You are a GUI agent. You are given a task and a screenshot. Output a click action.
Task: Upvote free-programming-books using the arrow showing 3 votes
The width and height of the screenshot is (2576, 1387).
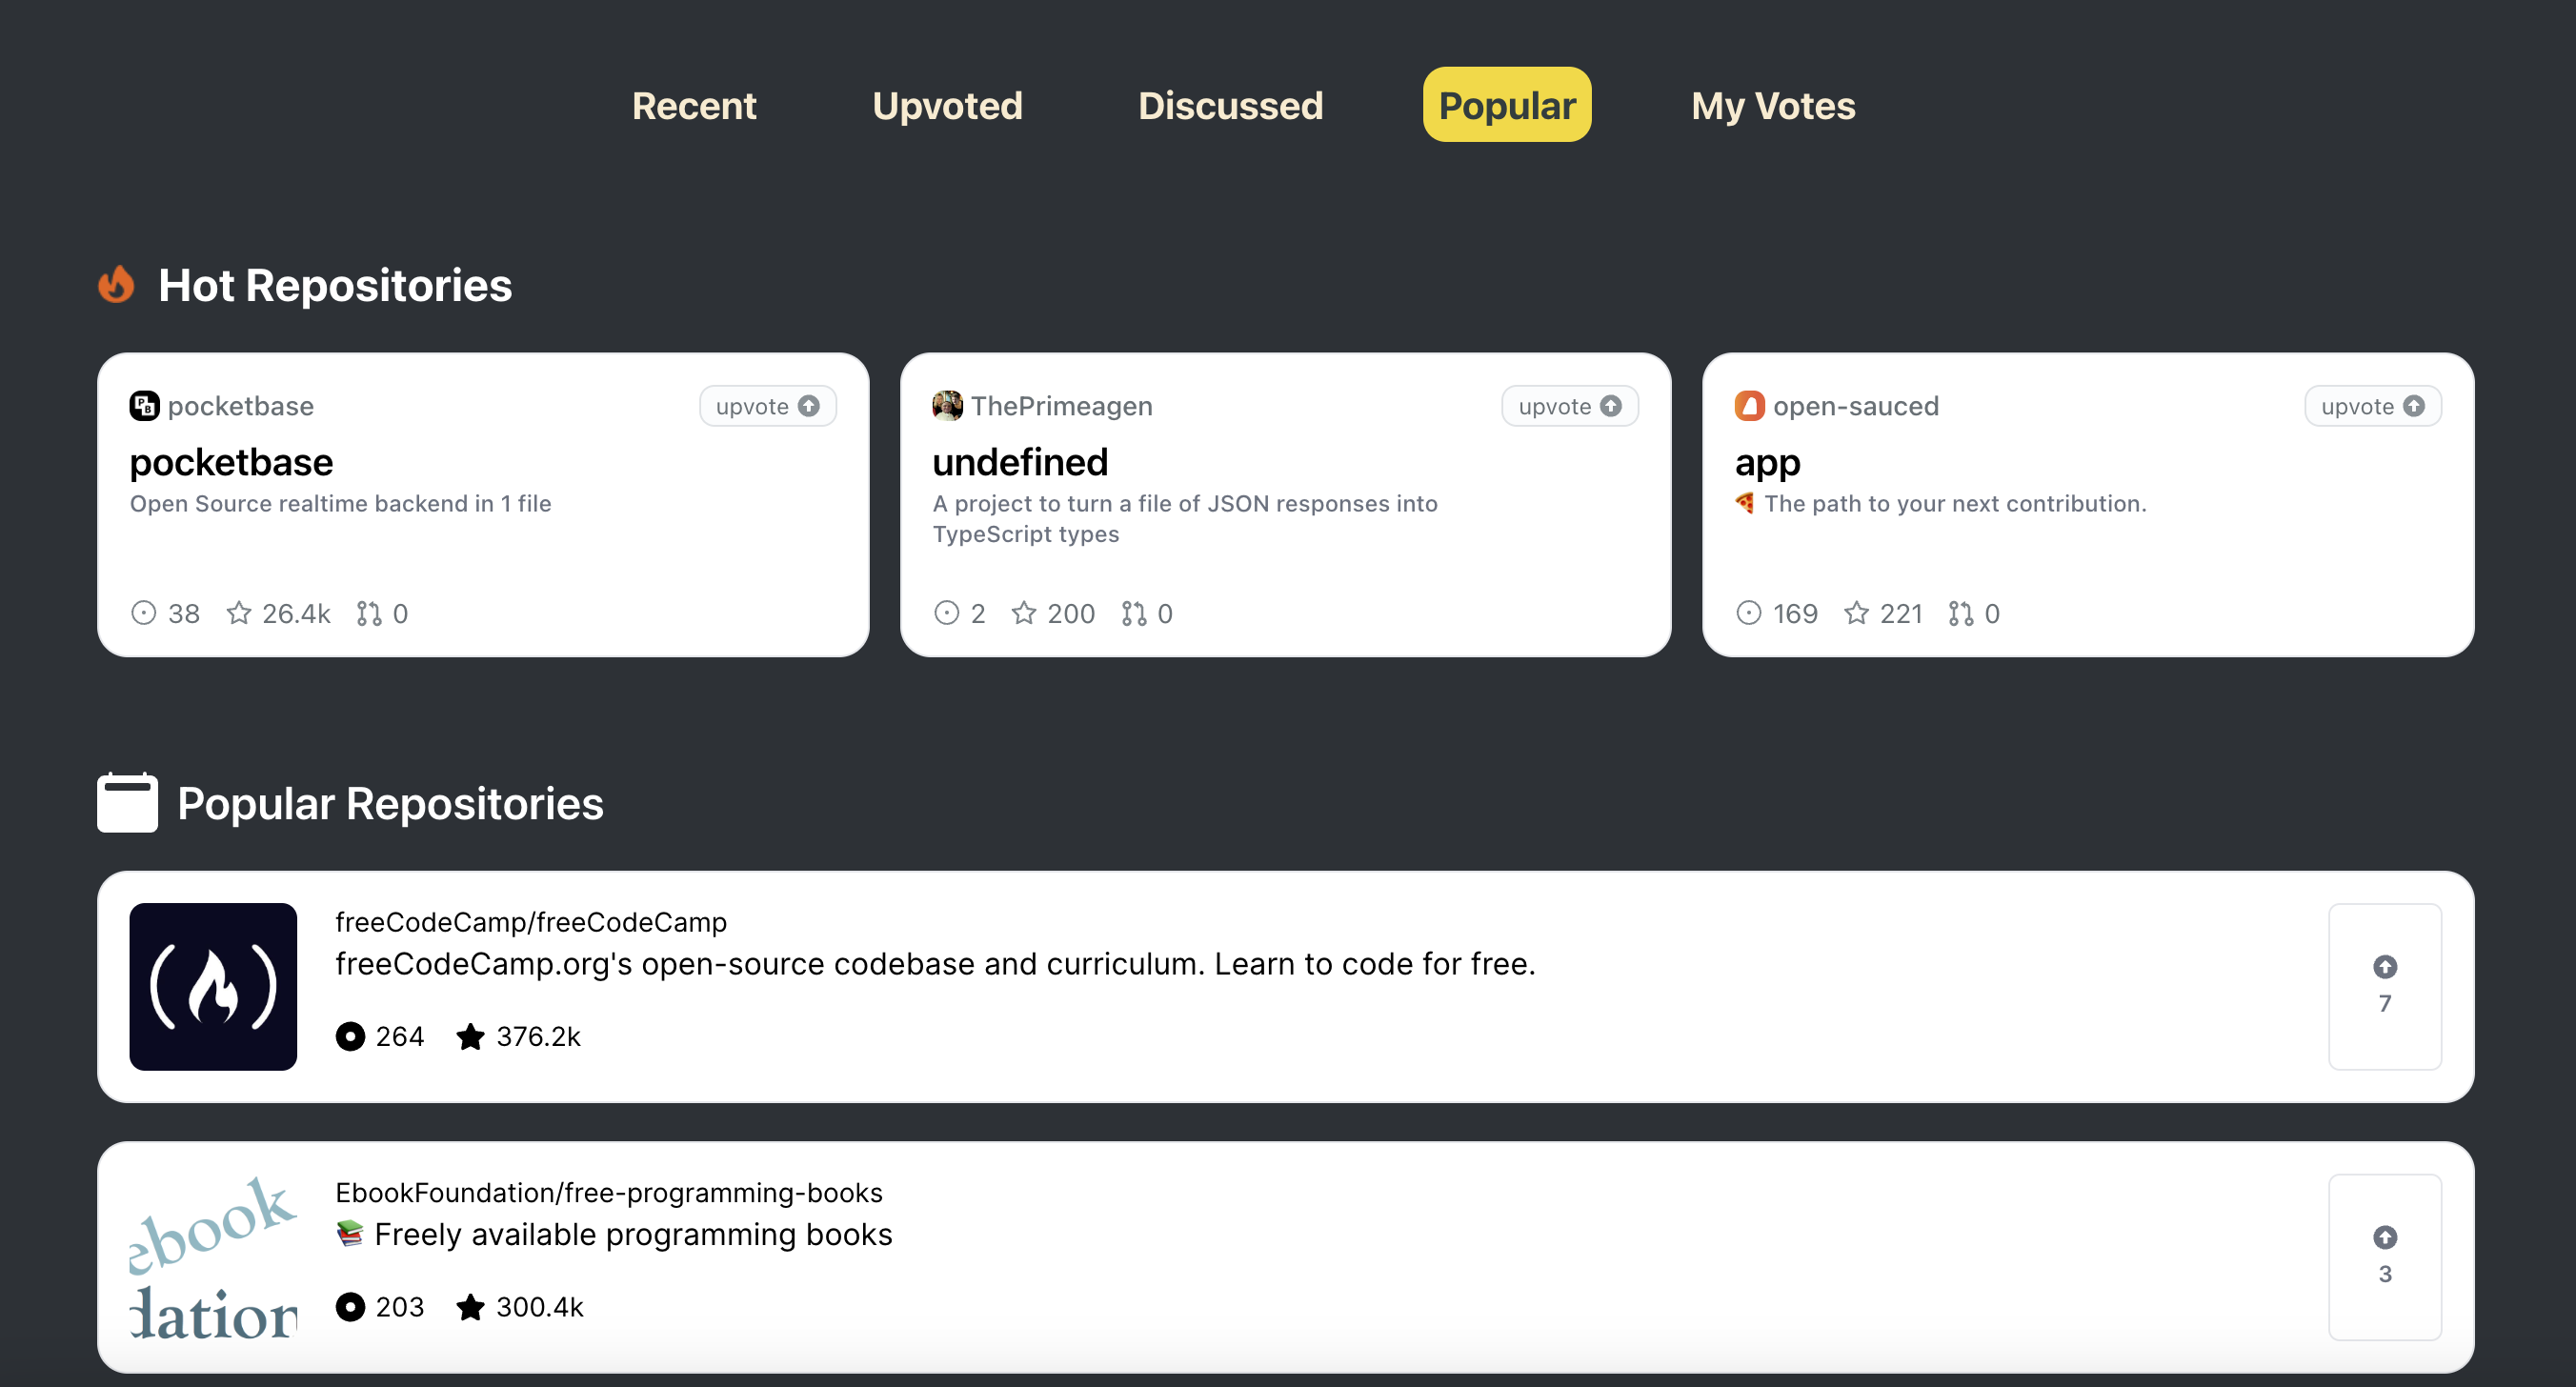click(x=2385, y=1237)
